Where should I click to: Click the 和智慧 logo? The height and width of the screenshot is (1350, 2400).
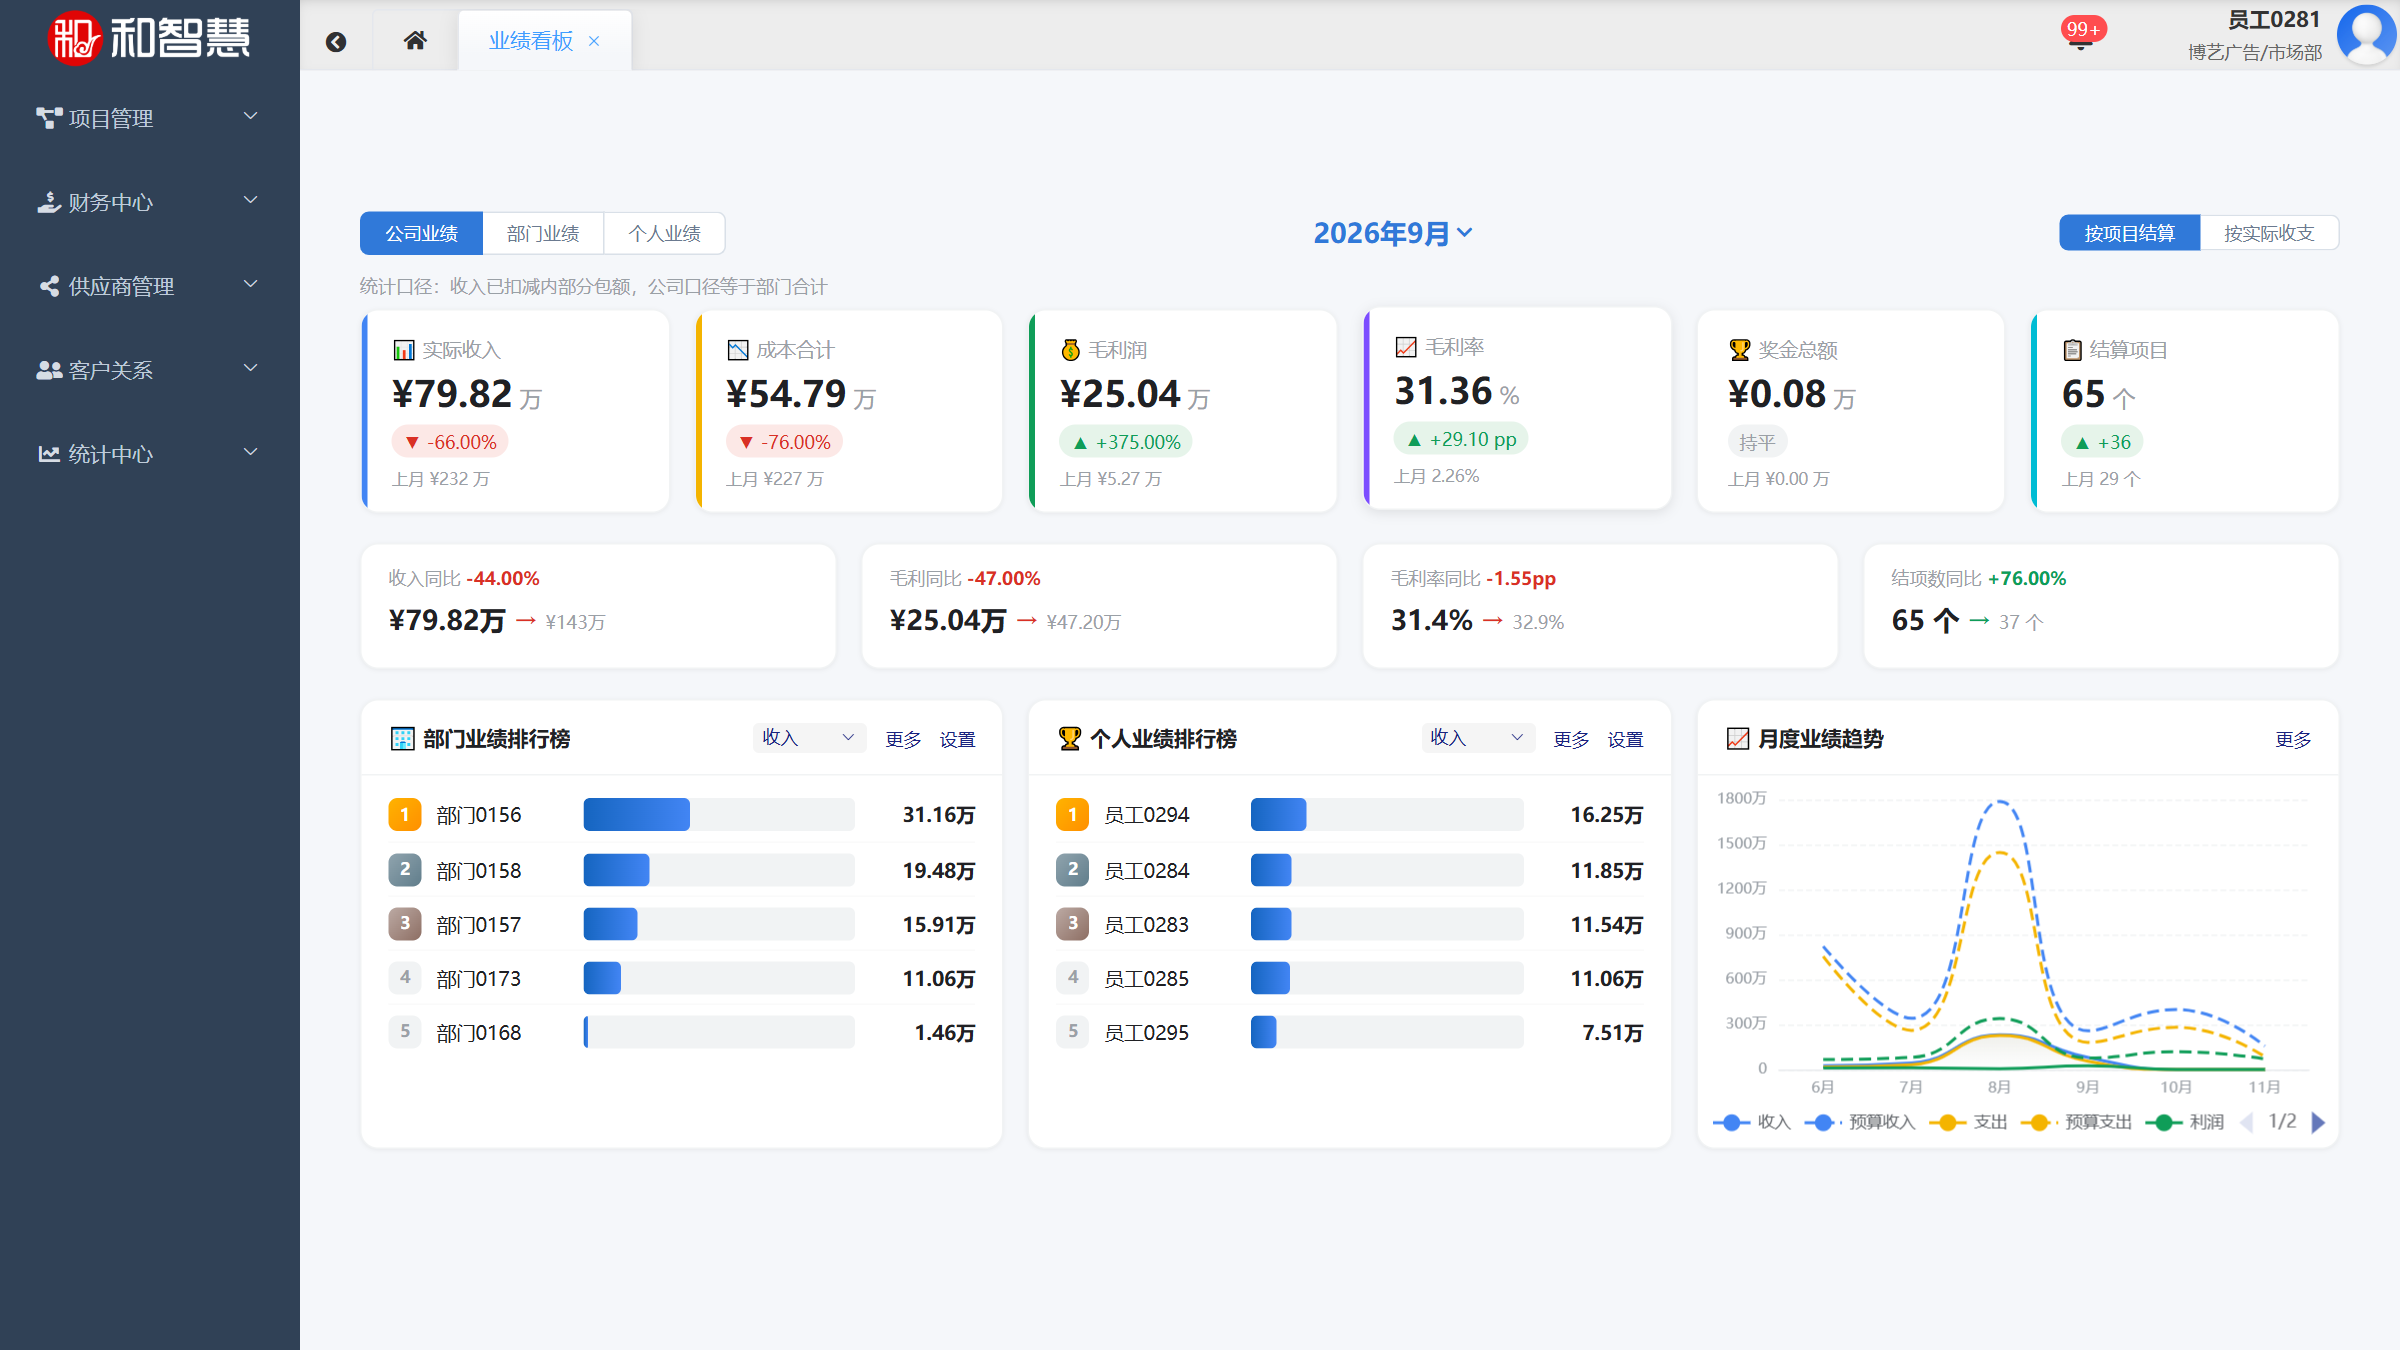pyautogui.click(x=150, y=38)
